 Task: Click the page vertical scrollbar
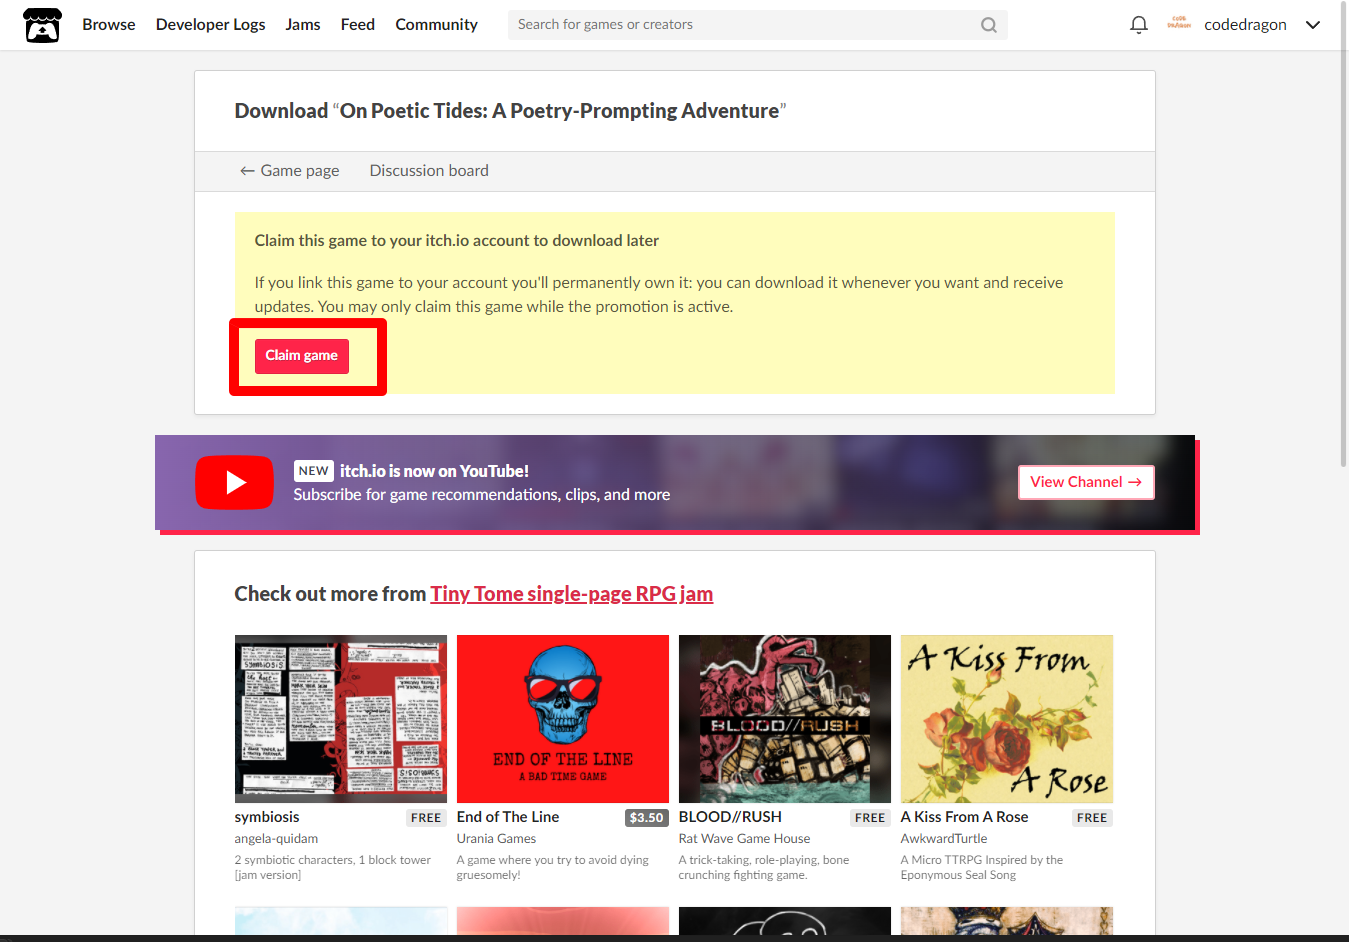point(1344,235)
